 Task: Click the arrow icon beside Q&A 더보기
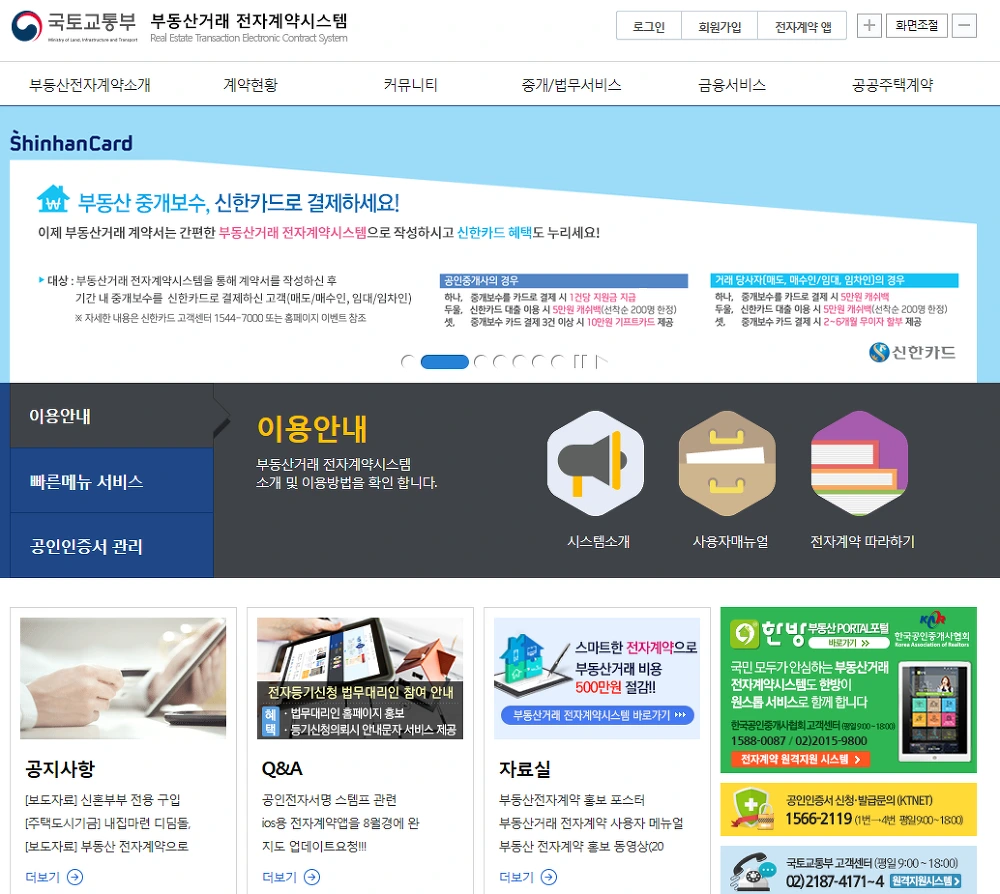[312, 877]
